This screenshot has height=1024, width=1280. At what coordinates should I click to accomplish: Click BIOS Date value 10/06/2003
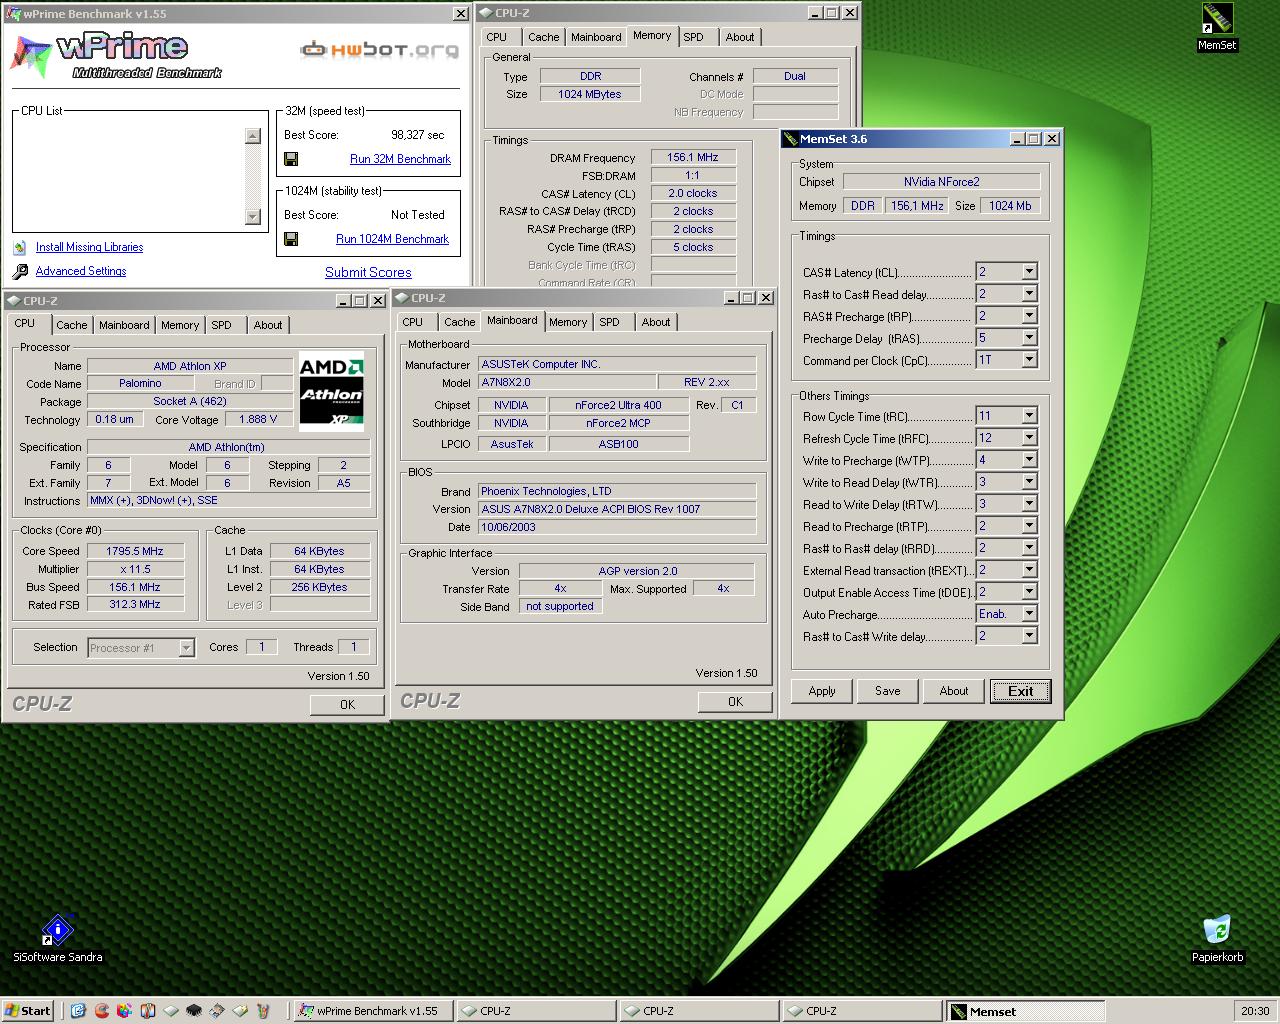click(x=617, y=527)
